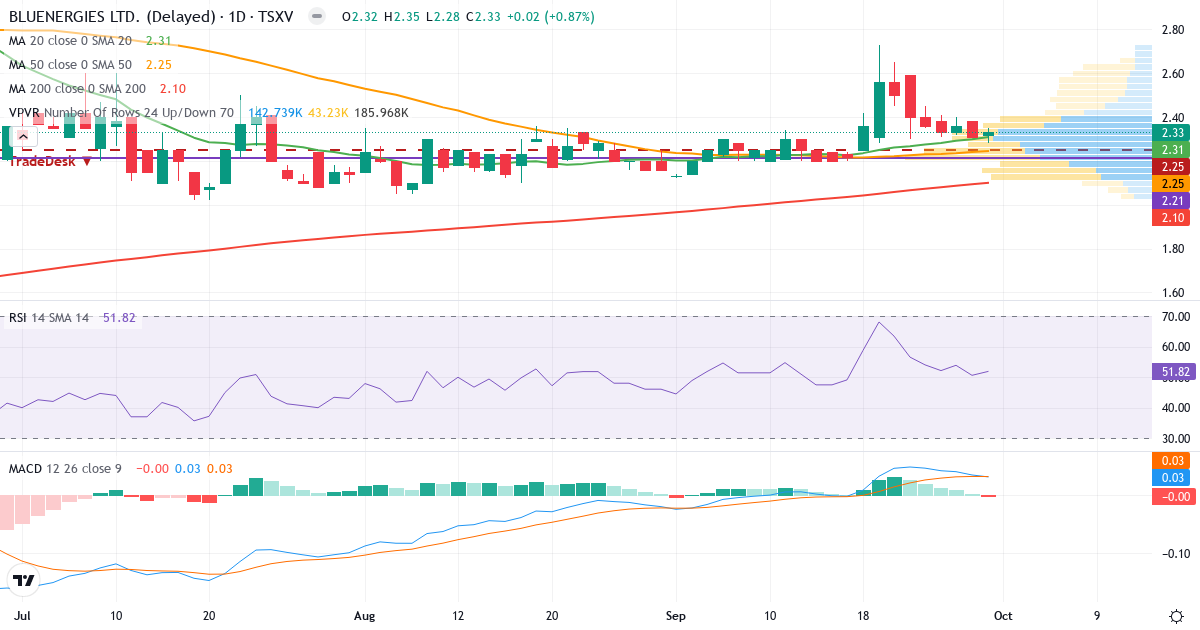Click the green 2.33 last price label
The width and height of the screenshot is (1200, 630).
click(1172, 132)
